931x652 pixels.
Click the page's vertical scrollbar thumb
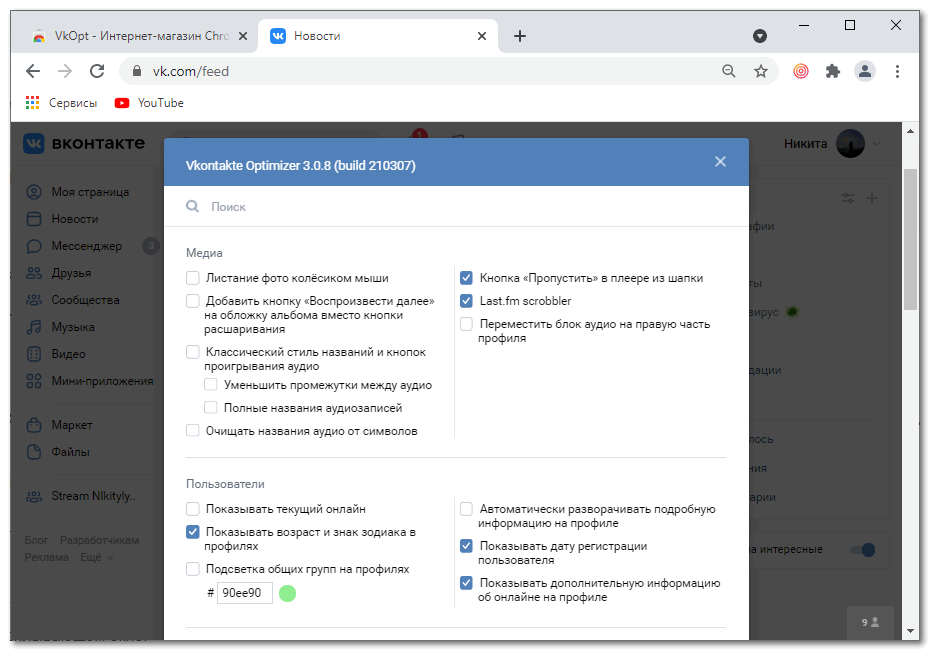click(x=910, y=239)
